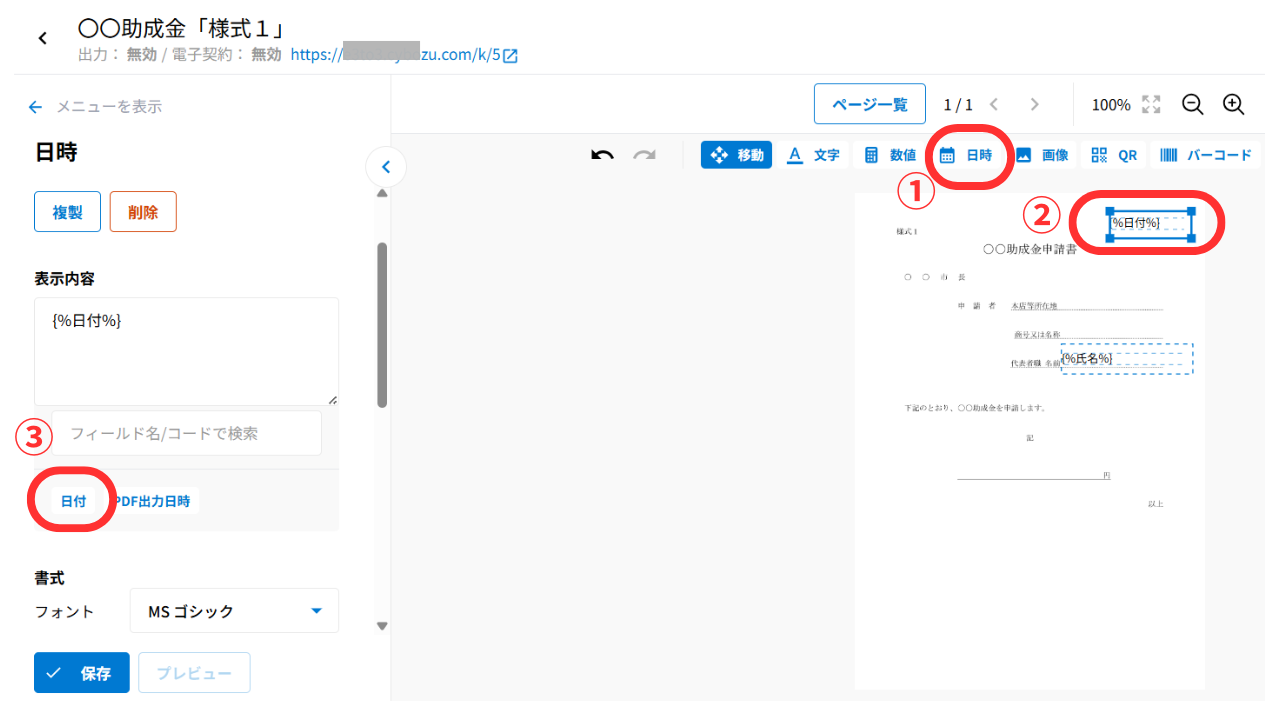This screenshot has height=720, width=1280.
Task: Click the フィールド名/コードで検索 search field
Action: coord(187,433)
